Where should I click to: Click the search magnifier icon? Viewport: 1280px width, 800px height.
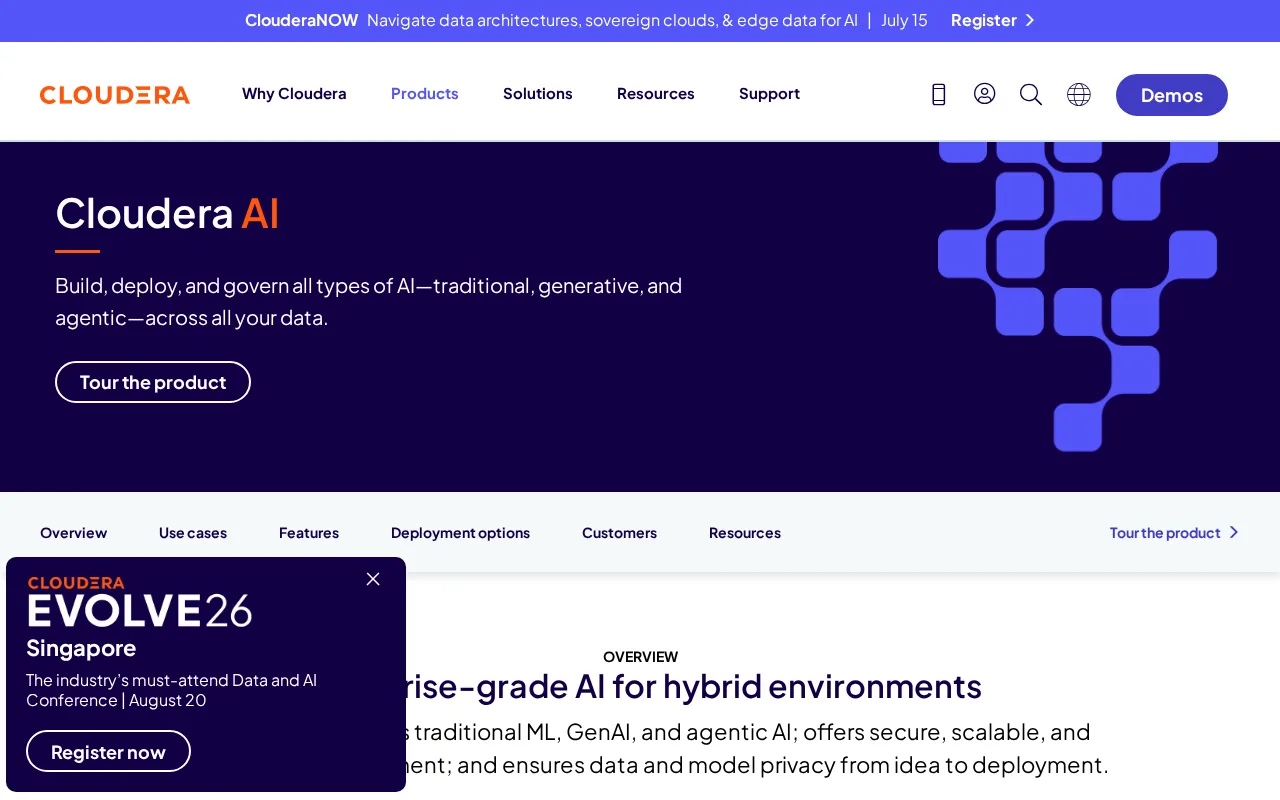point(1031,94)
